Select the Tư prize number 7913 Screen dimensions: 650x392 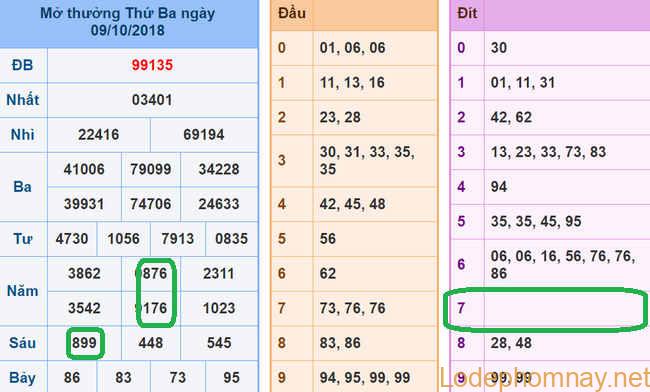pyautogui.click(x=178, y=239)
